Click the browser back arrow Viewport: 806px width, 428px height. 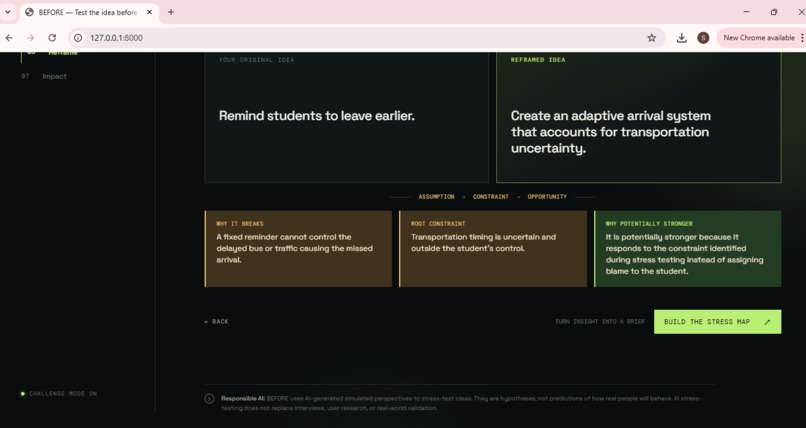[9, 38]
